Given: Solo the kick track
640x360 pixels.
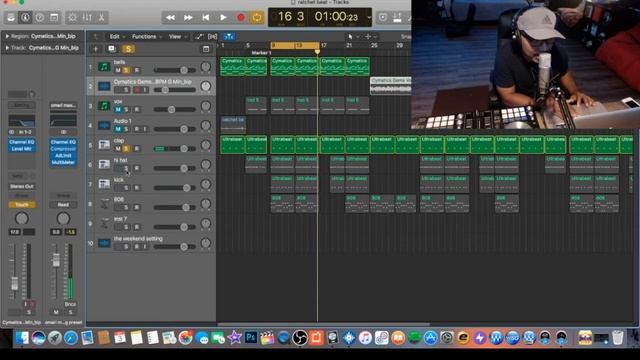Looking at the screenshot, I should click(x=126, y=188).
